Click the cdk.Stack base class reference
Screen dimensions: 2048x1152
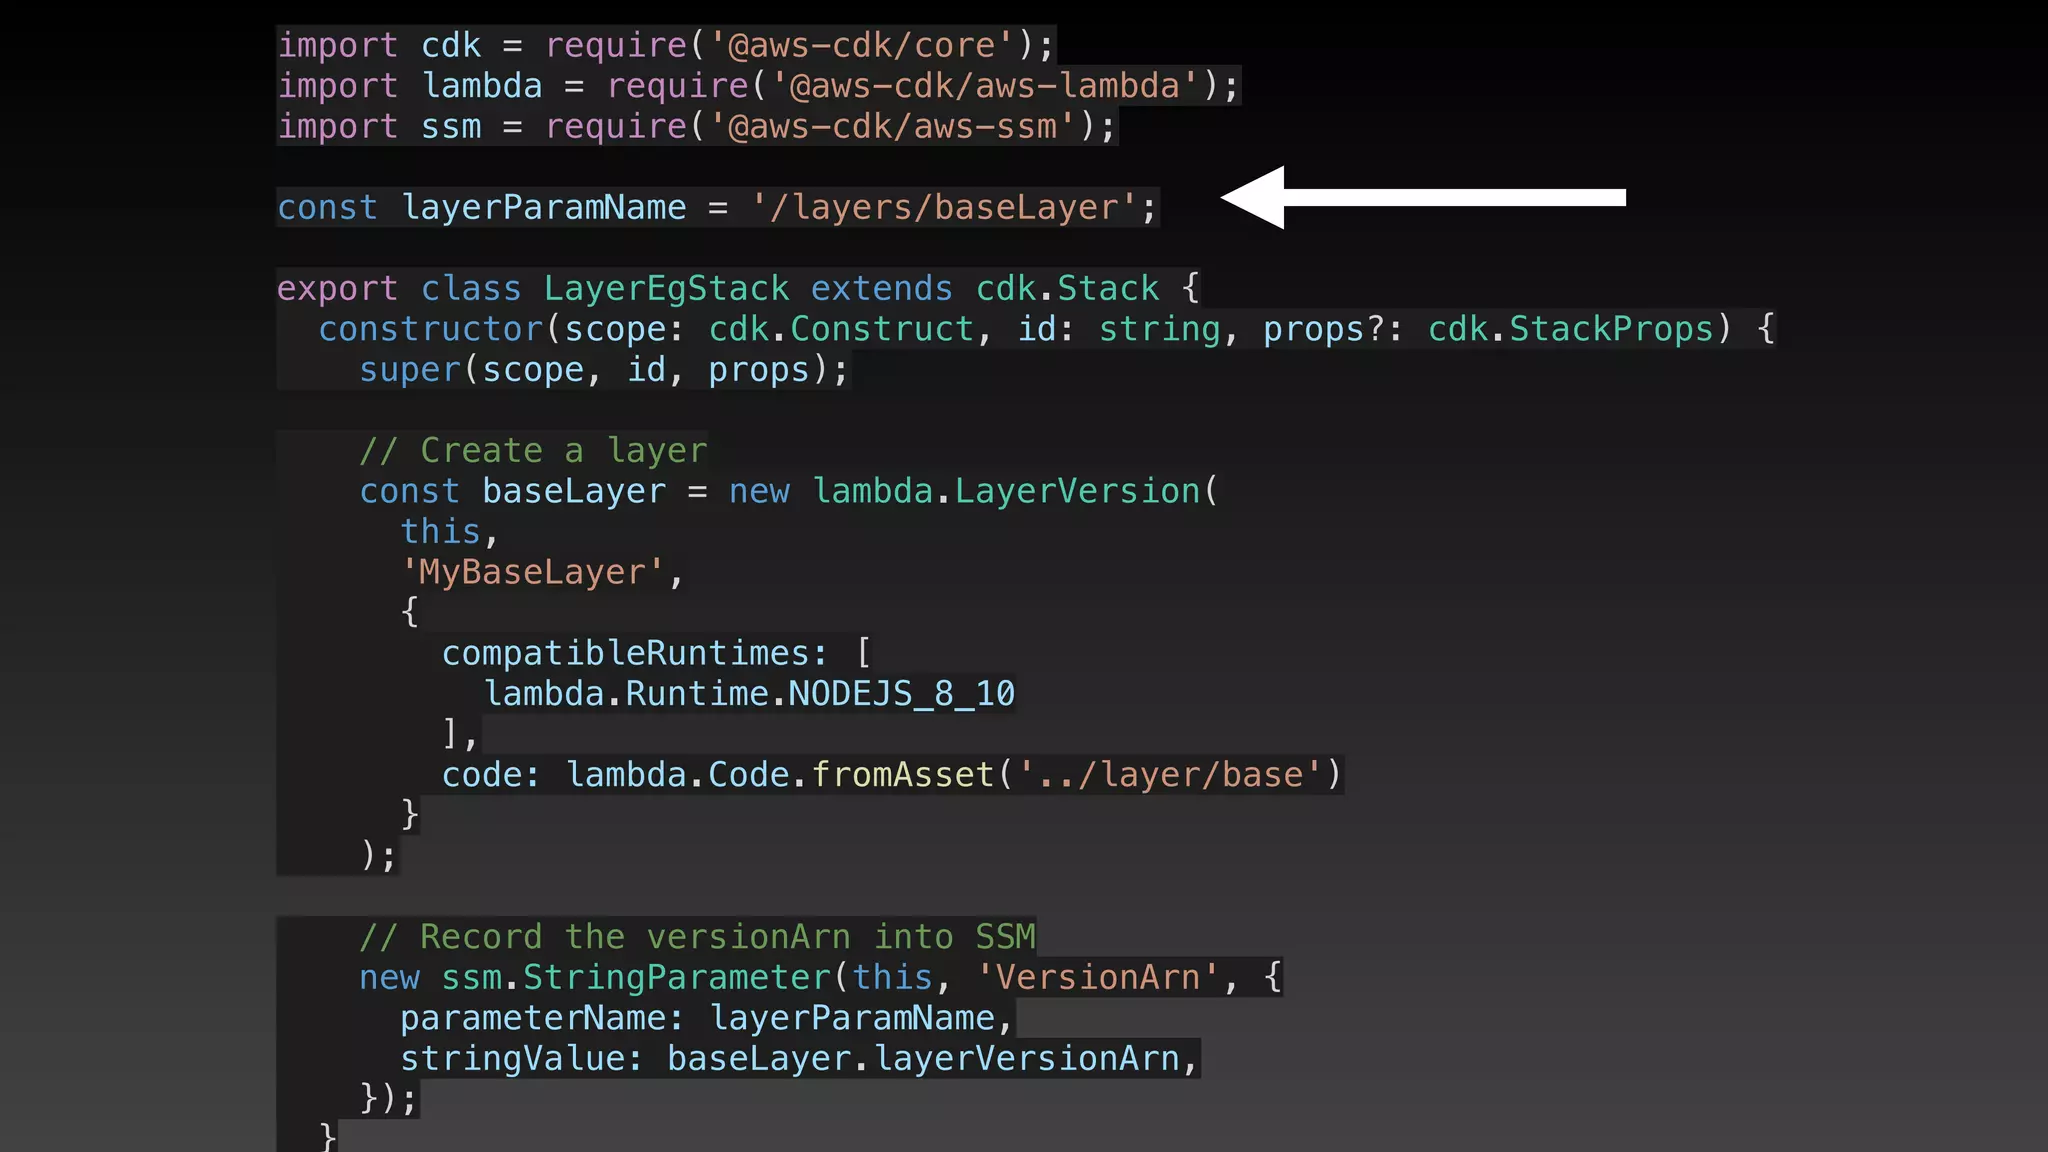(1067, 289)
